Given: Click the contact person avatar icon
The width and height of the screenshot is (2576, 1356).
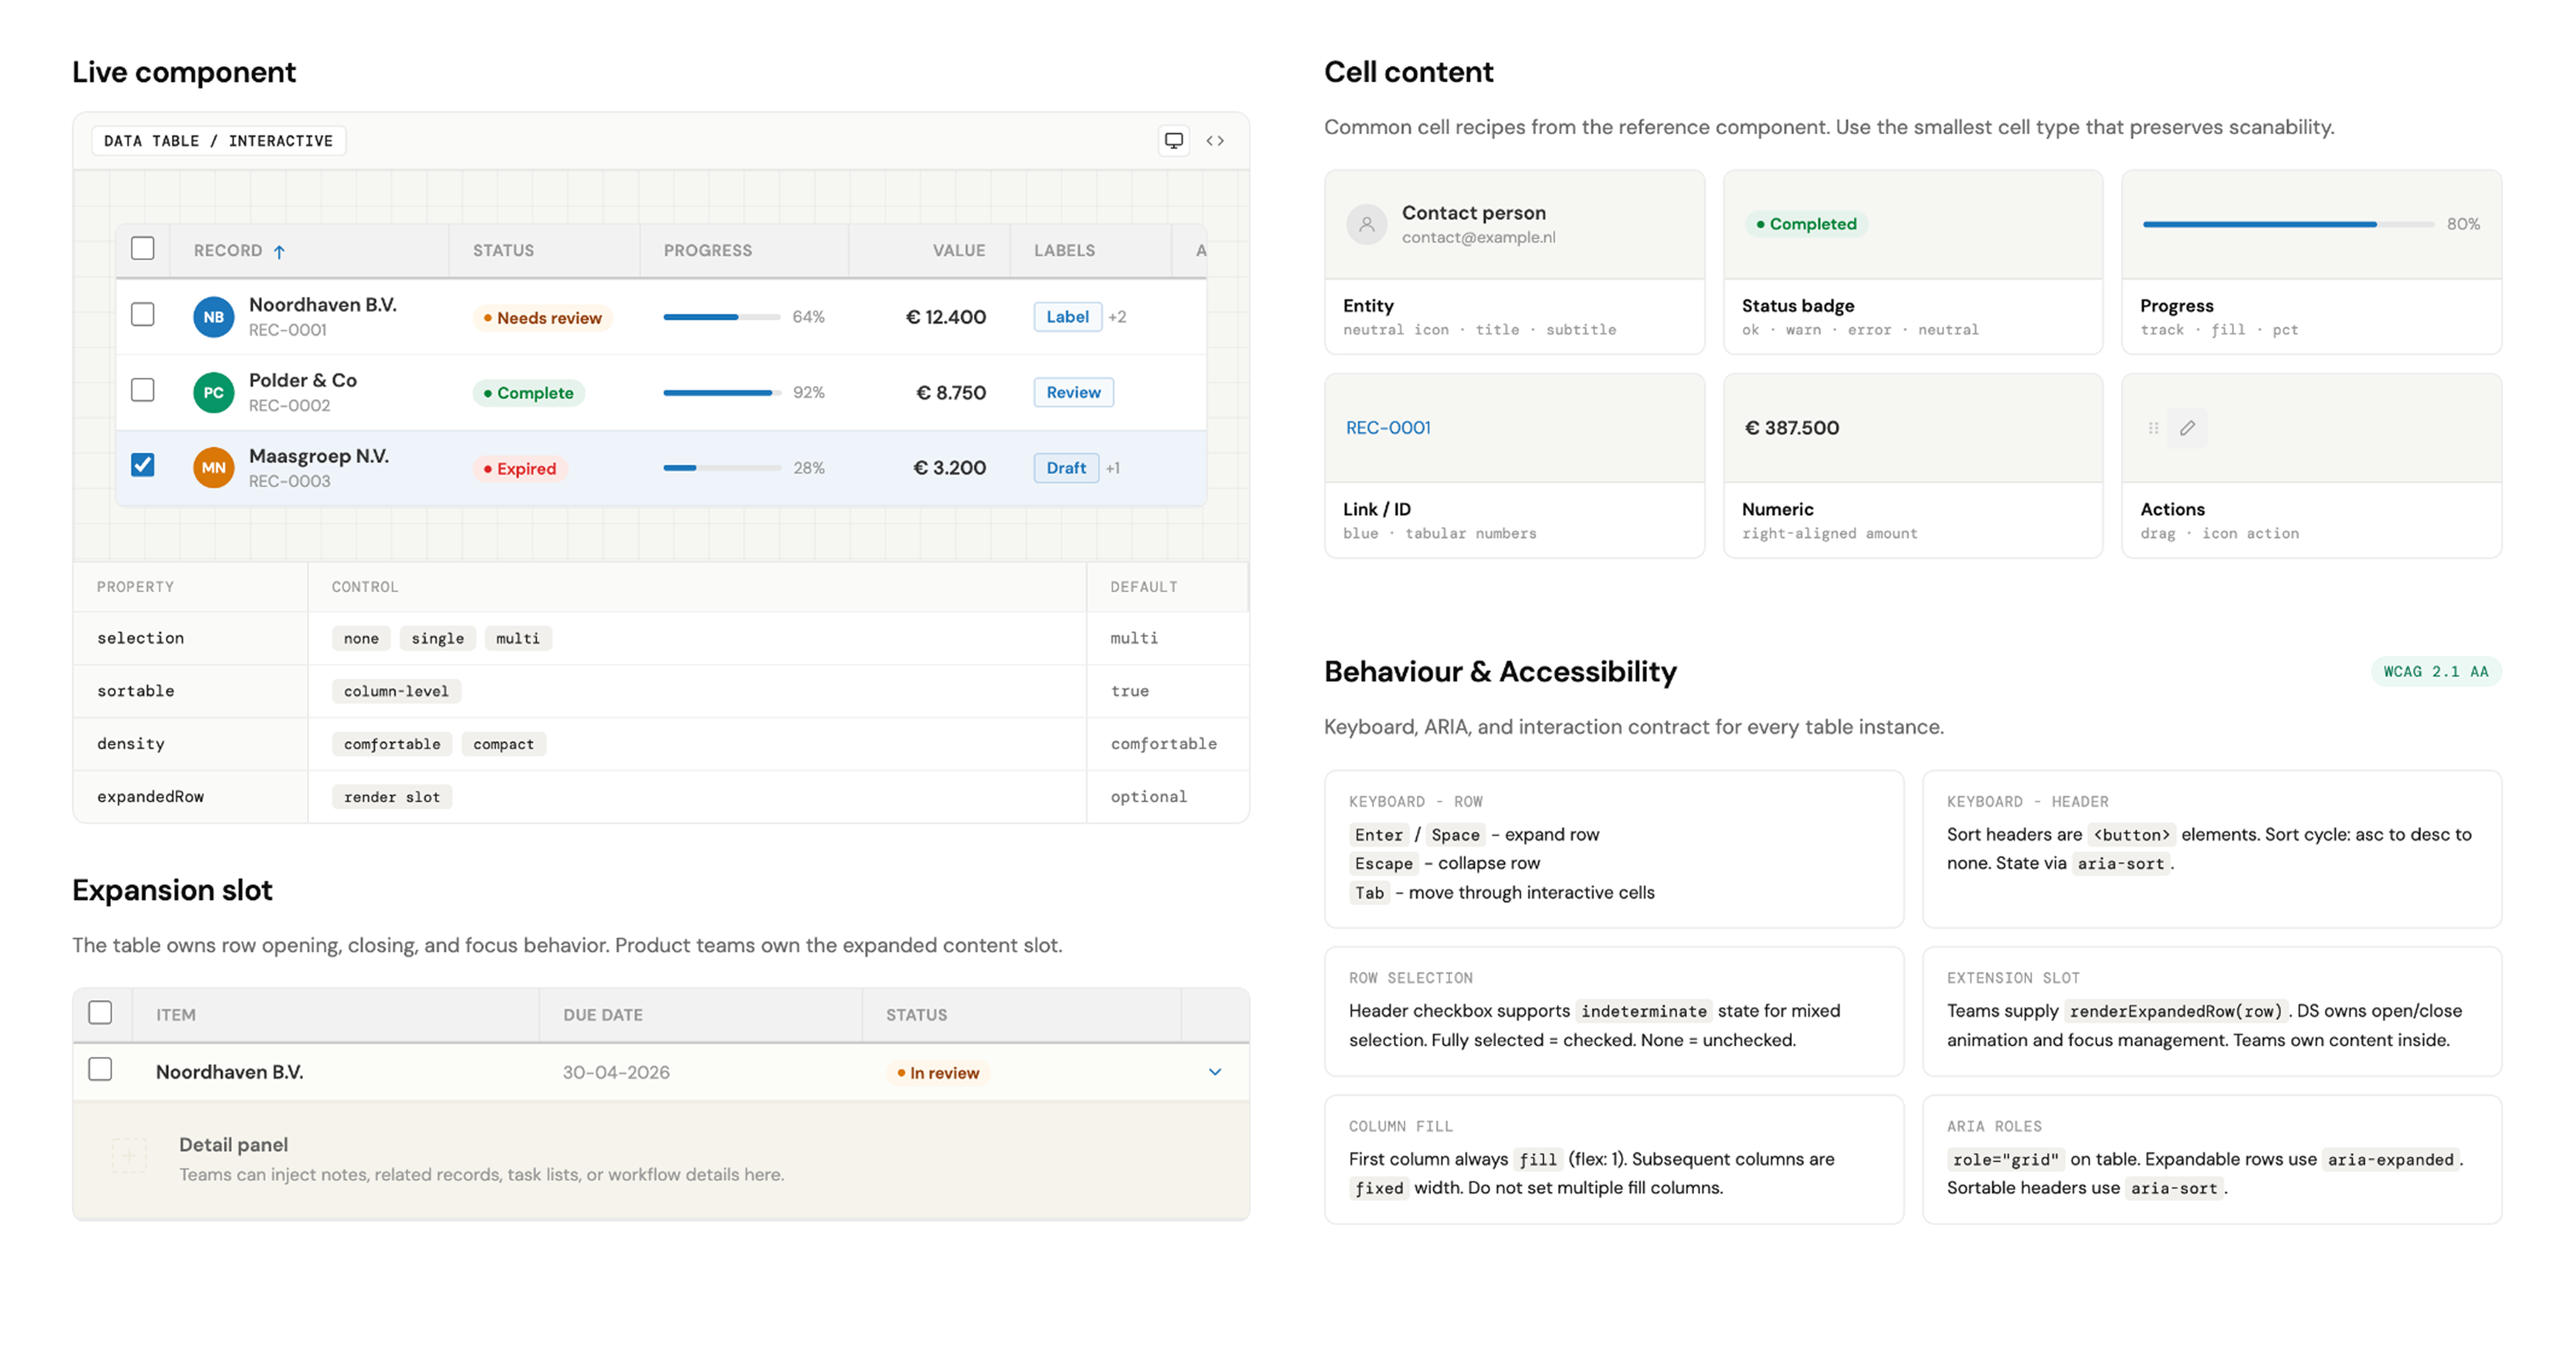Looking at the screenshot, I should point(1366,224).
